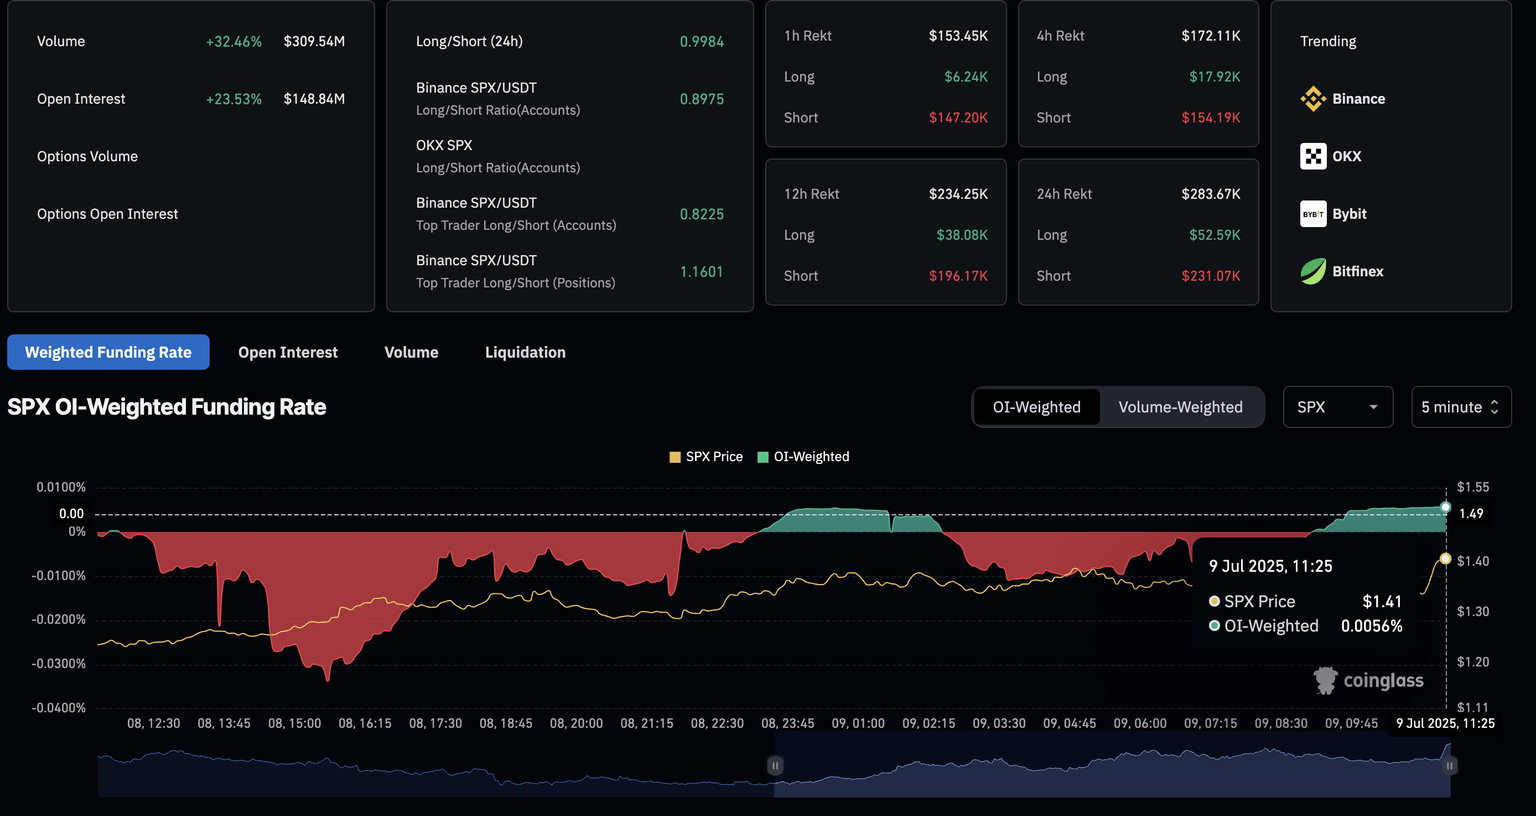Image resolution: width=1536 pixels, height=816 pixels.
Task: Switch to the Open Interest tab
Action: pos(288,352)
